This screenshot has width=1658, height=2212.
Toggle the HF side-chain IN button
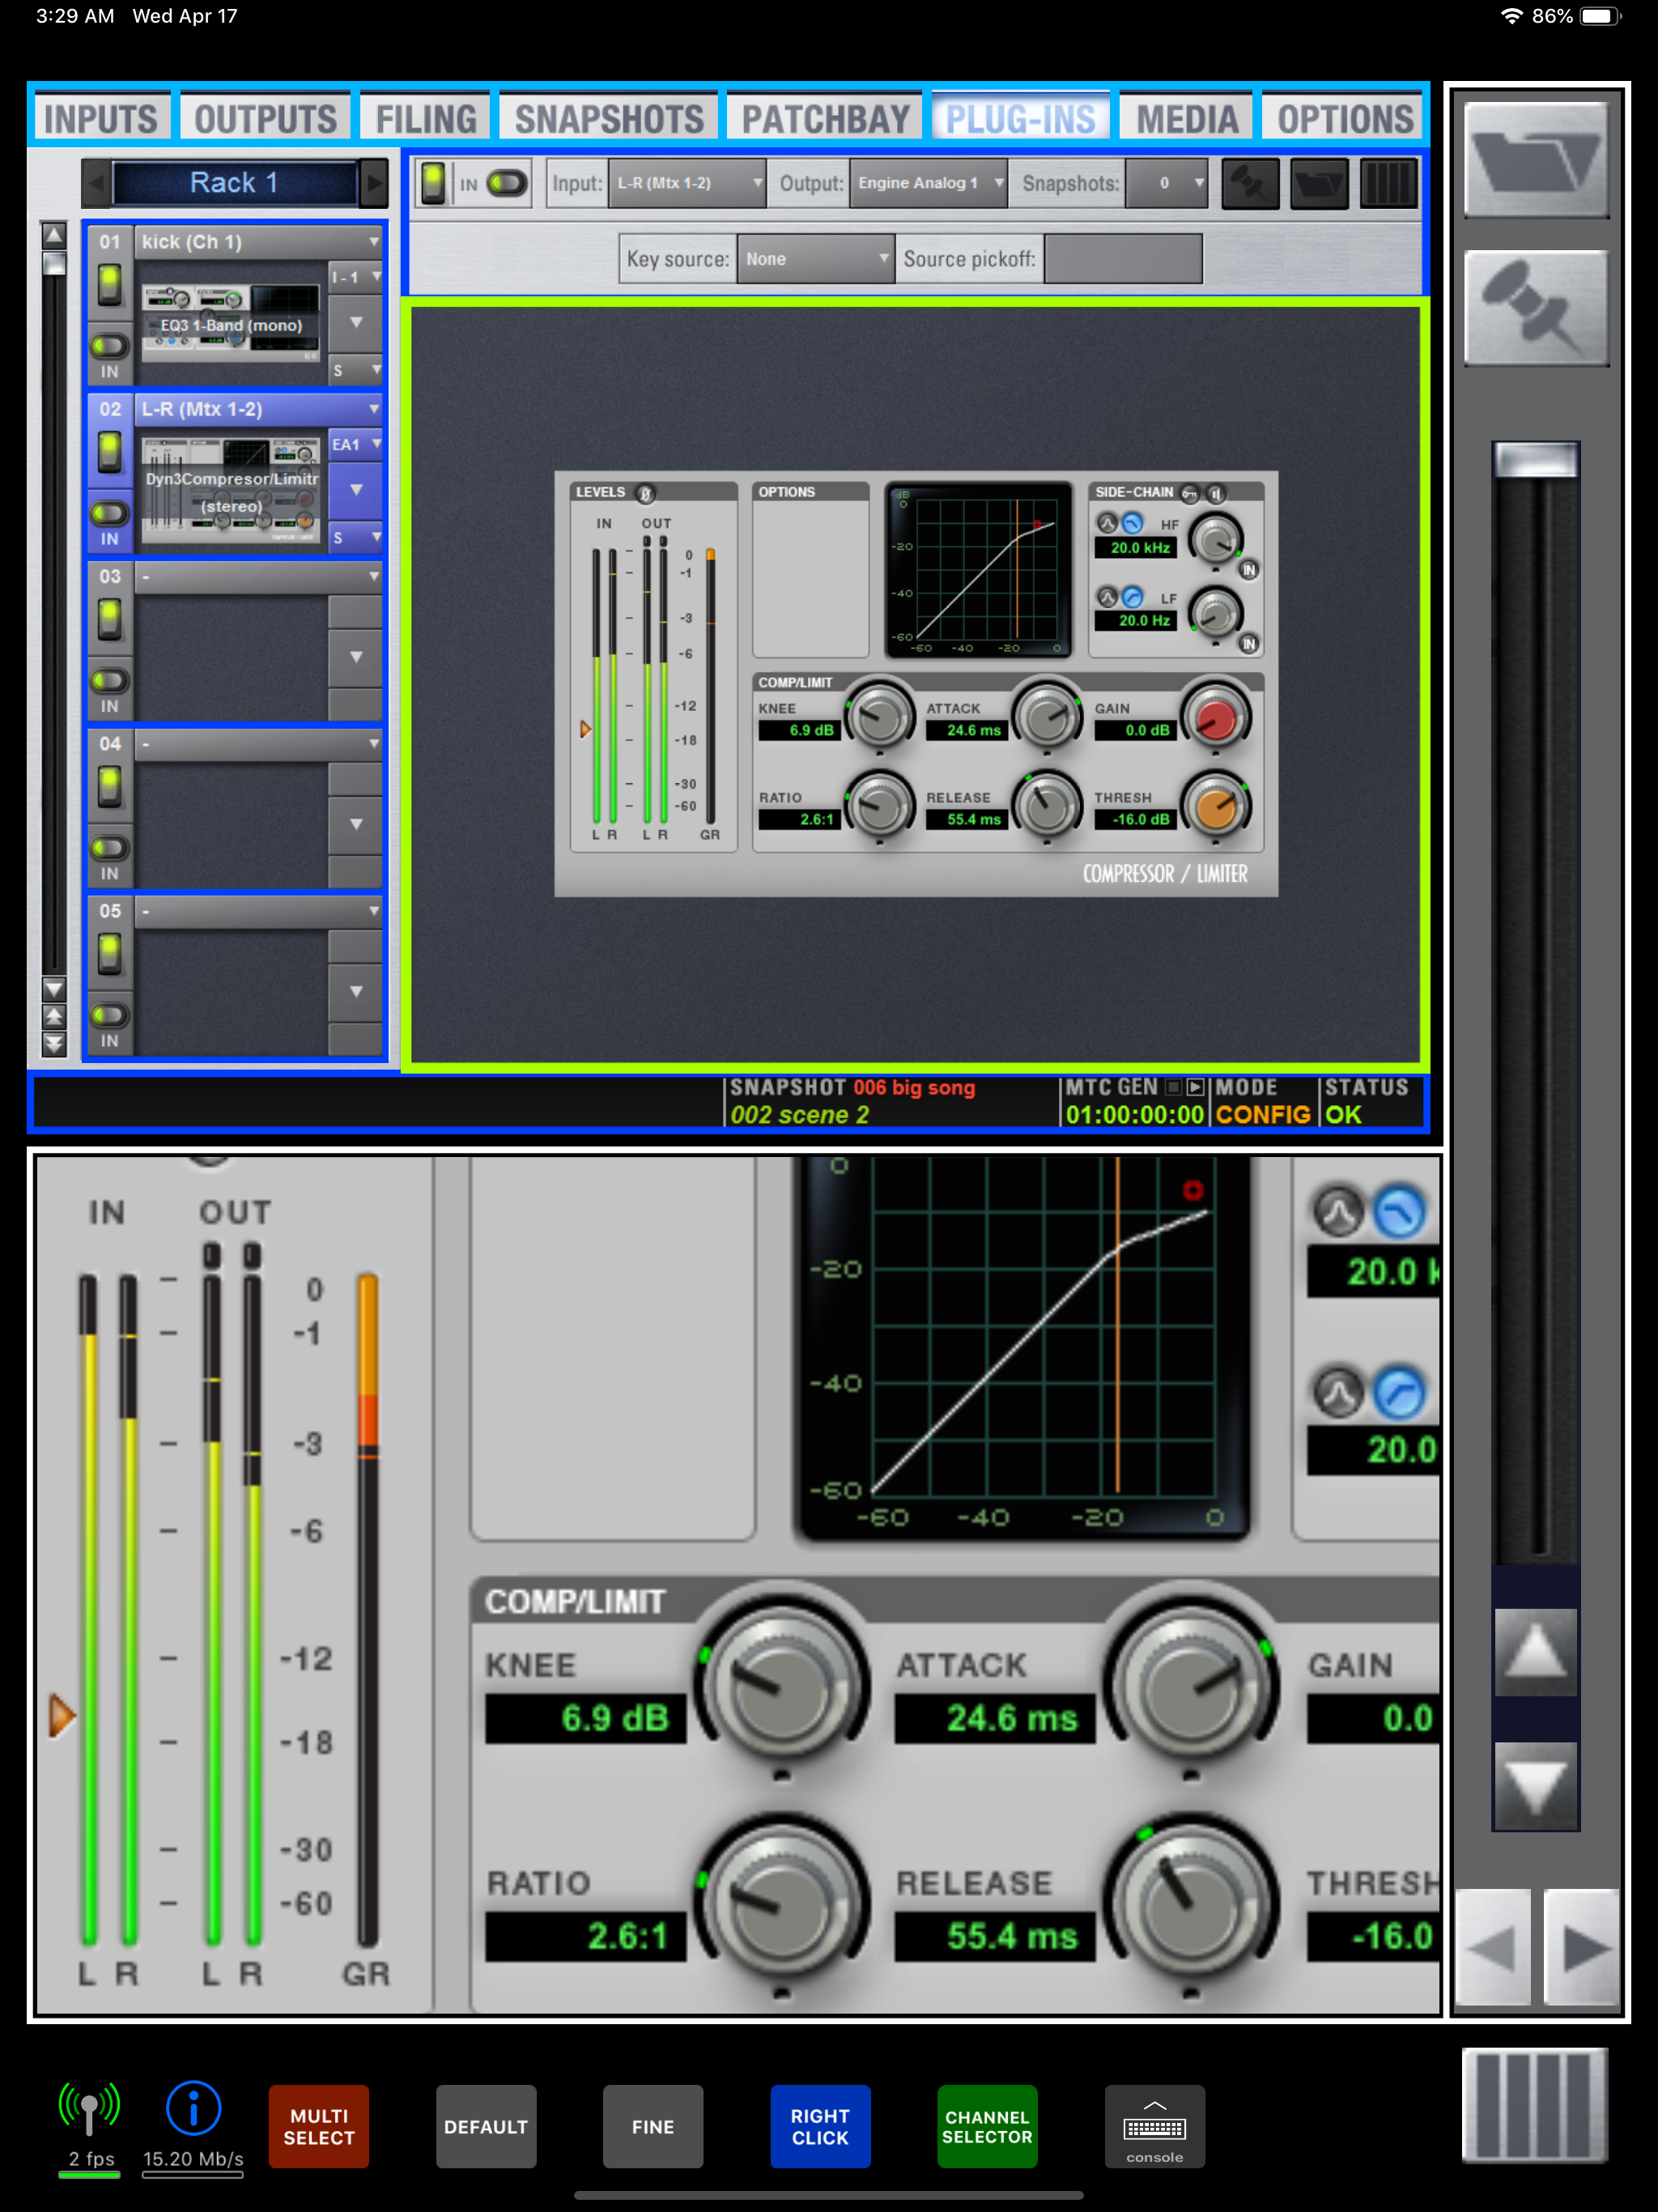click(x=1248, y=570)
